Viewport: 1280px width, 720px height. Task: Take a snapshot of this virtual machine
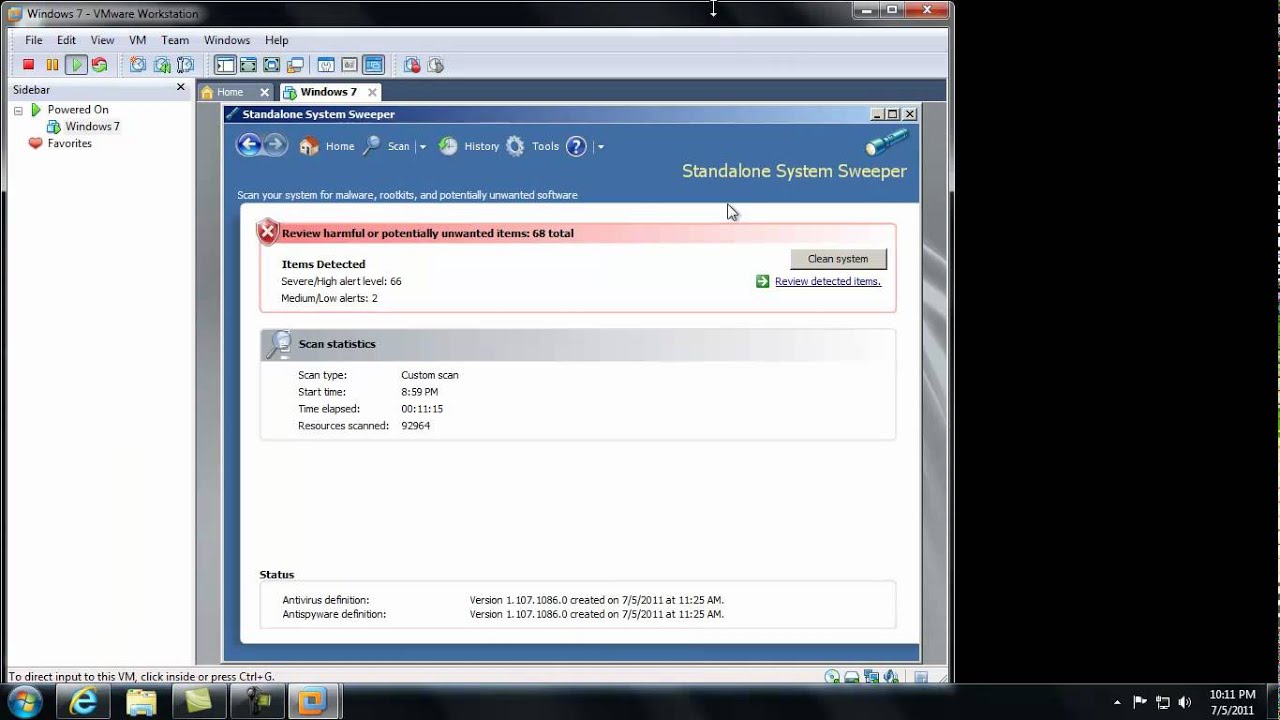138,65
